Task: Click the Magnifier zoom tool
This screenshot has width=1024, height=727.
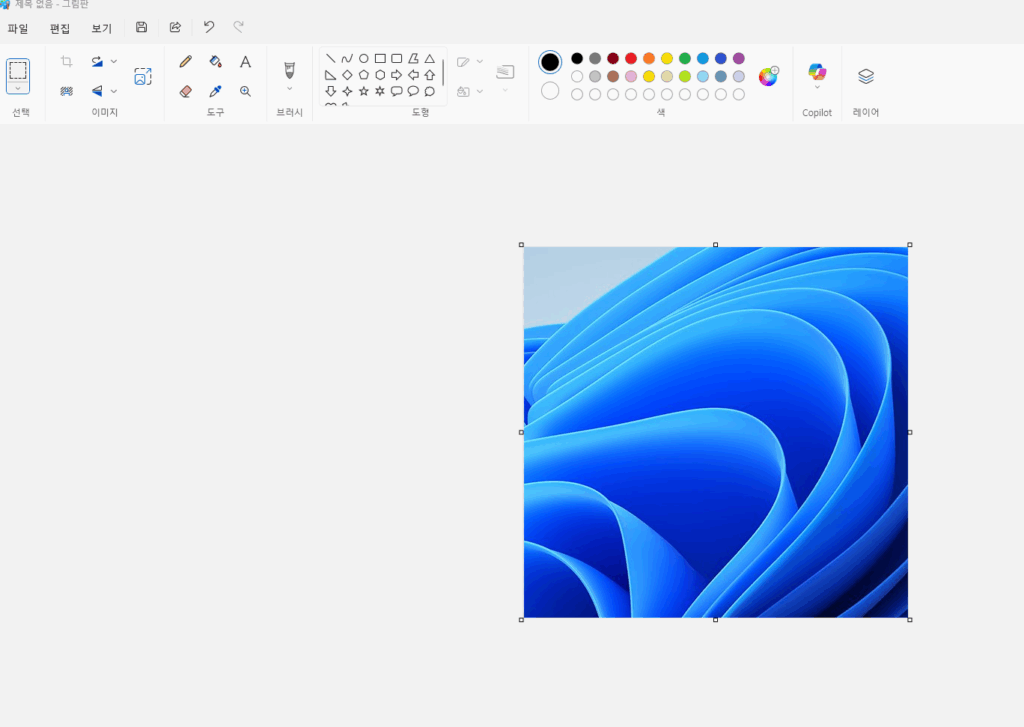Action: pos(245,91)
